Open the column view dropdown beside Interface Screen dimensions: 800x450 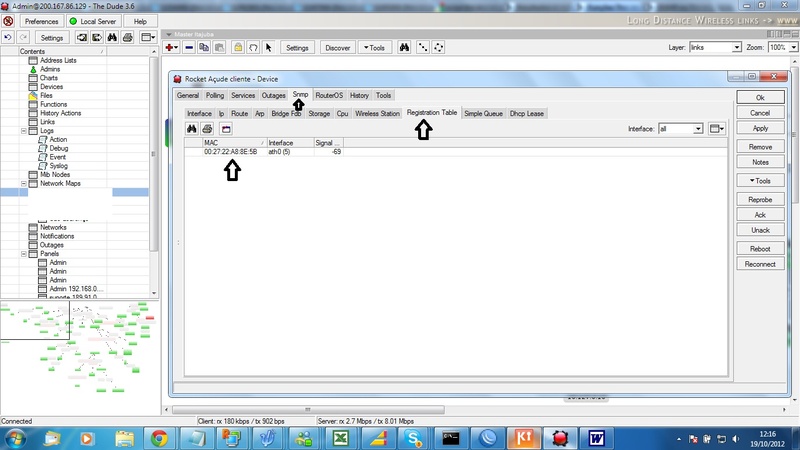717,129
